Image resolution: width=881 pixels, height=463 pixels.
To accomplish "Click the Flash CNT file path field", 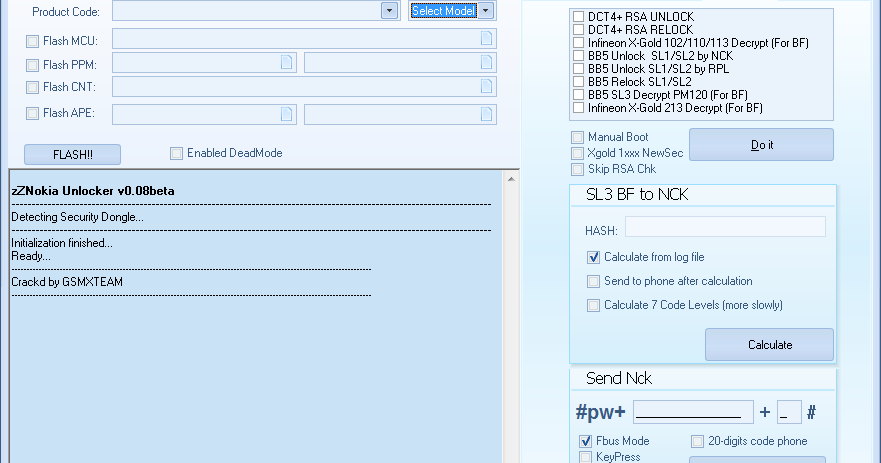I will [x=304, y=87].
